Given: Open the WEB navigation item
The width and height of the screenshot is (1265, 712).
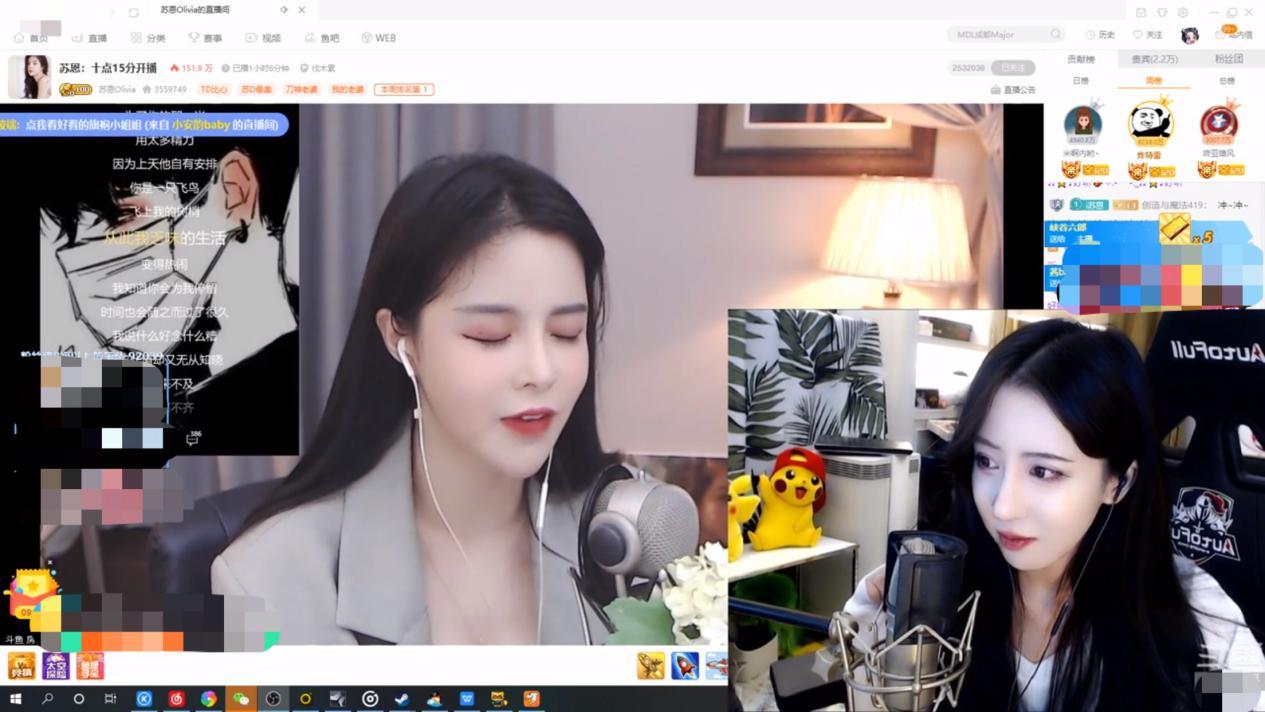Looking at the screenshot, I should coord(379,38).
